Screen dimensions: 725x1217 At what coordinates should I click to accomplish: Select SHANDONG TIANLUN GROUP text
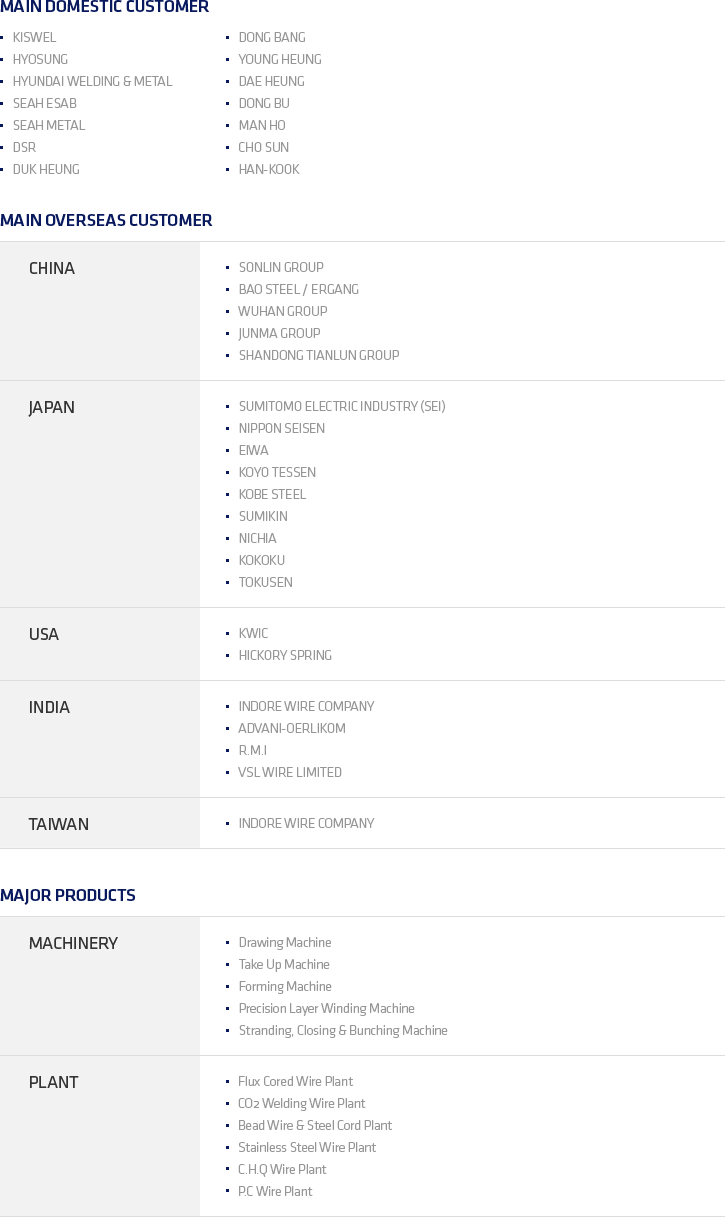[319, 355]
